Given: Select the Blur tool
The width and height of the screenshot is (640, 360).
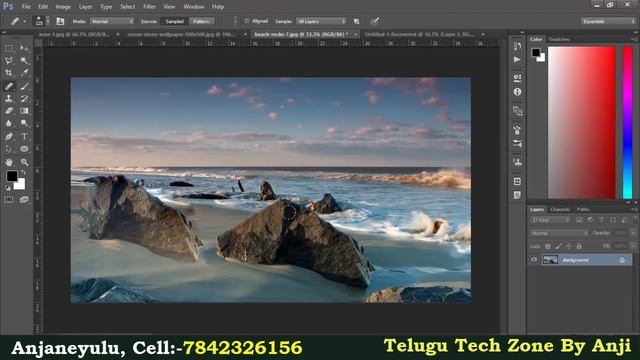Looking at the screenshot, I should (x=9, y=123).
